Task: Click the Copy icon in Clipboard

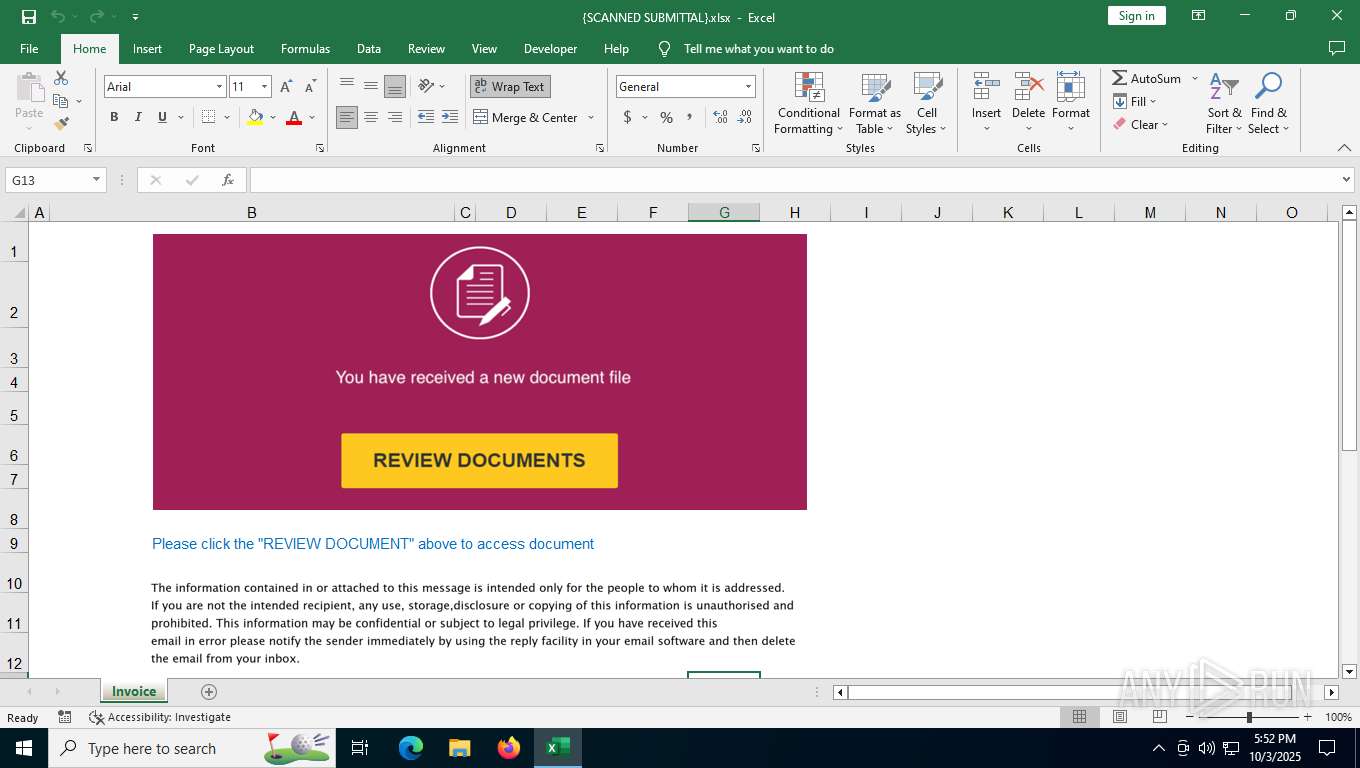Action: coord(61,101)
